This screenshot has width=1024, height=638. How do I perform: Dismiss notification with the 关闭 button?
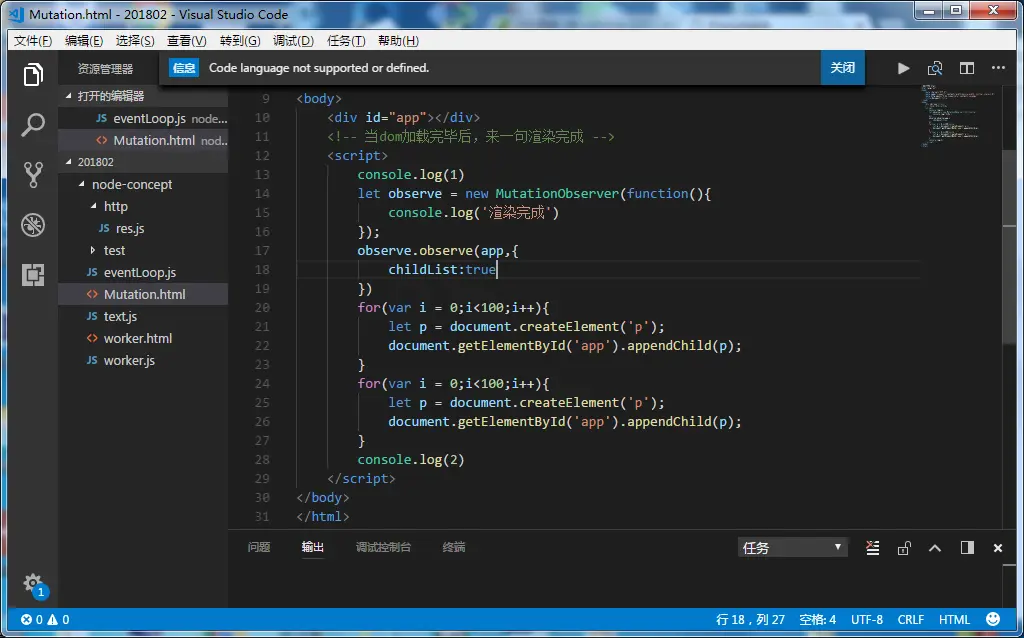842,68
